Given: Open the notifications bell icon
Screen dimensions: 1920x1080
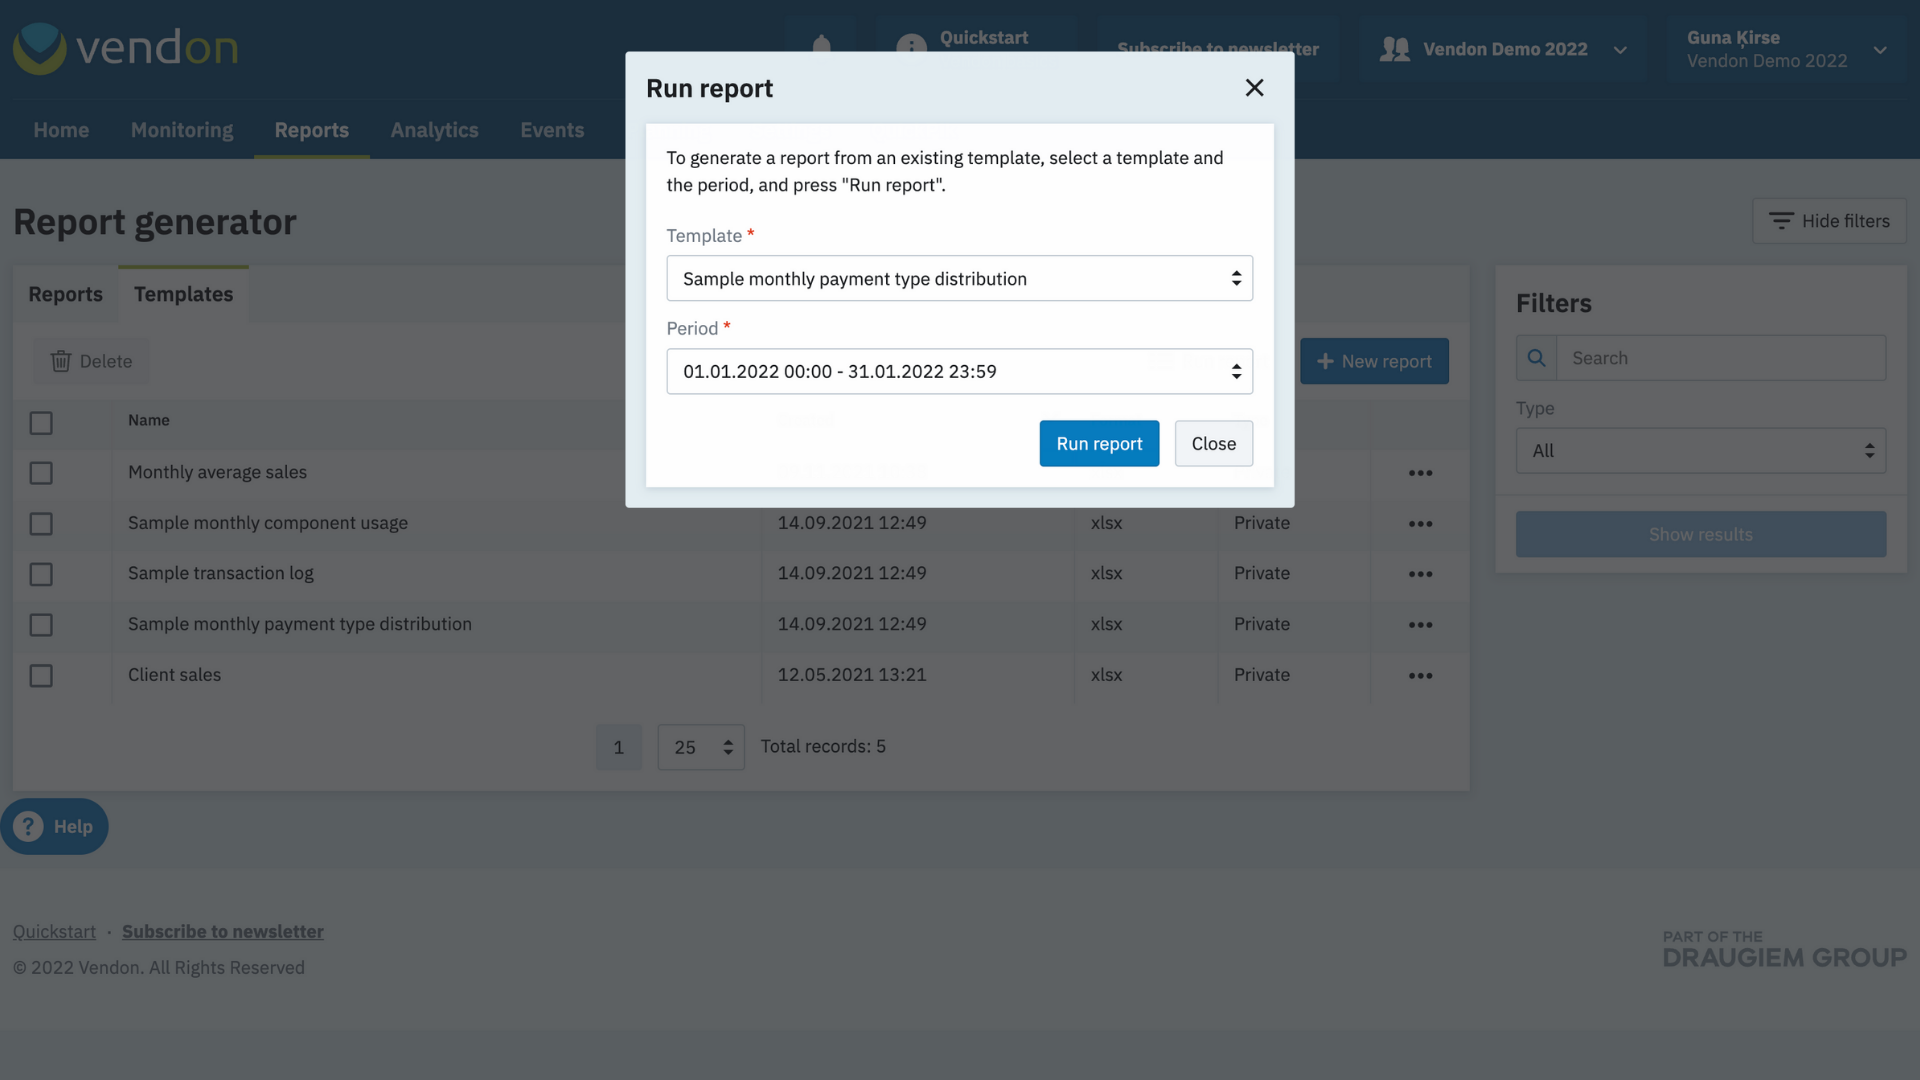Looking at the screenshot, I should pyautogui.click(x=822, y=45).
